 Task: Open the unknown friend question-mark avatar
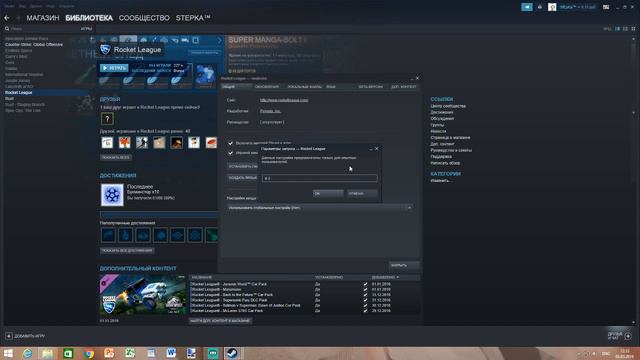[x=107, y=119]
